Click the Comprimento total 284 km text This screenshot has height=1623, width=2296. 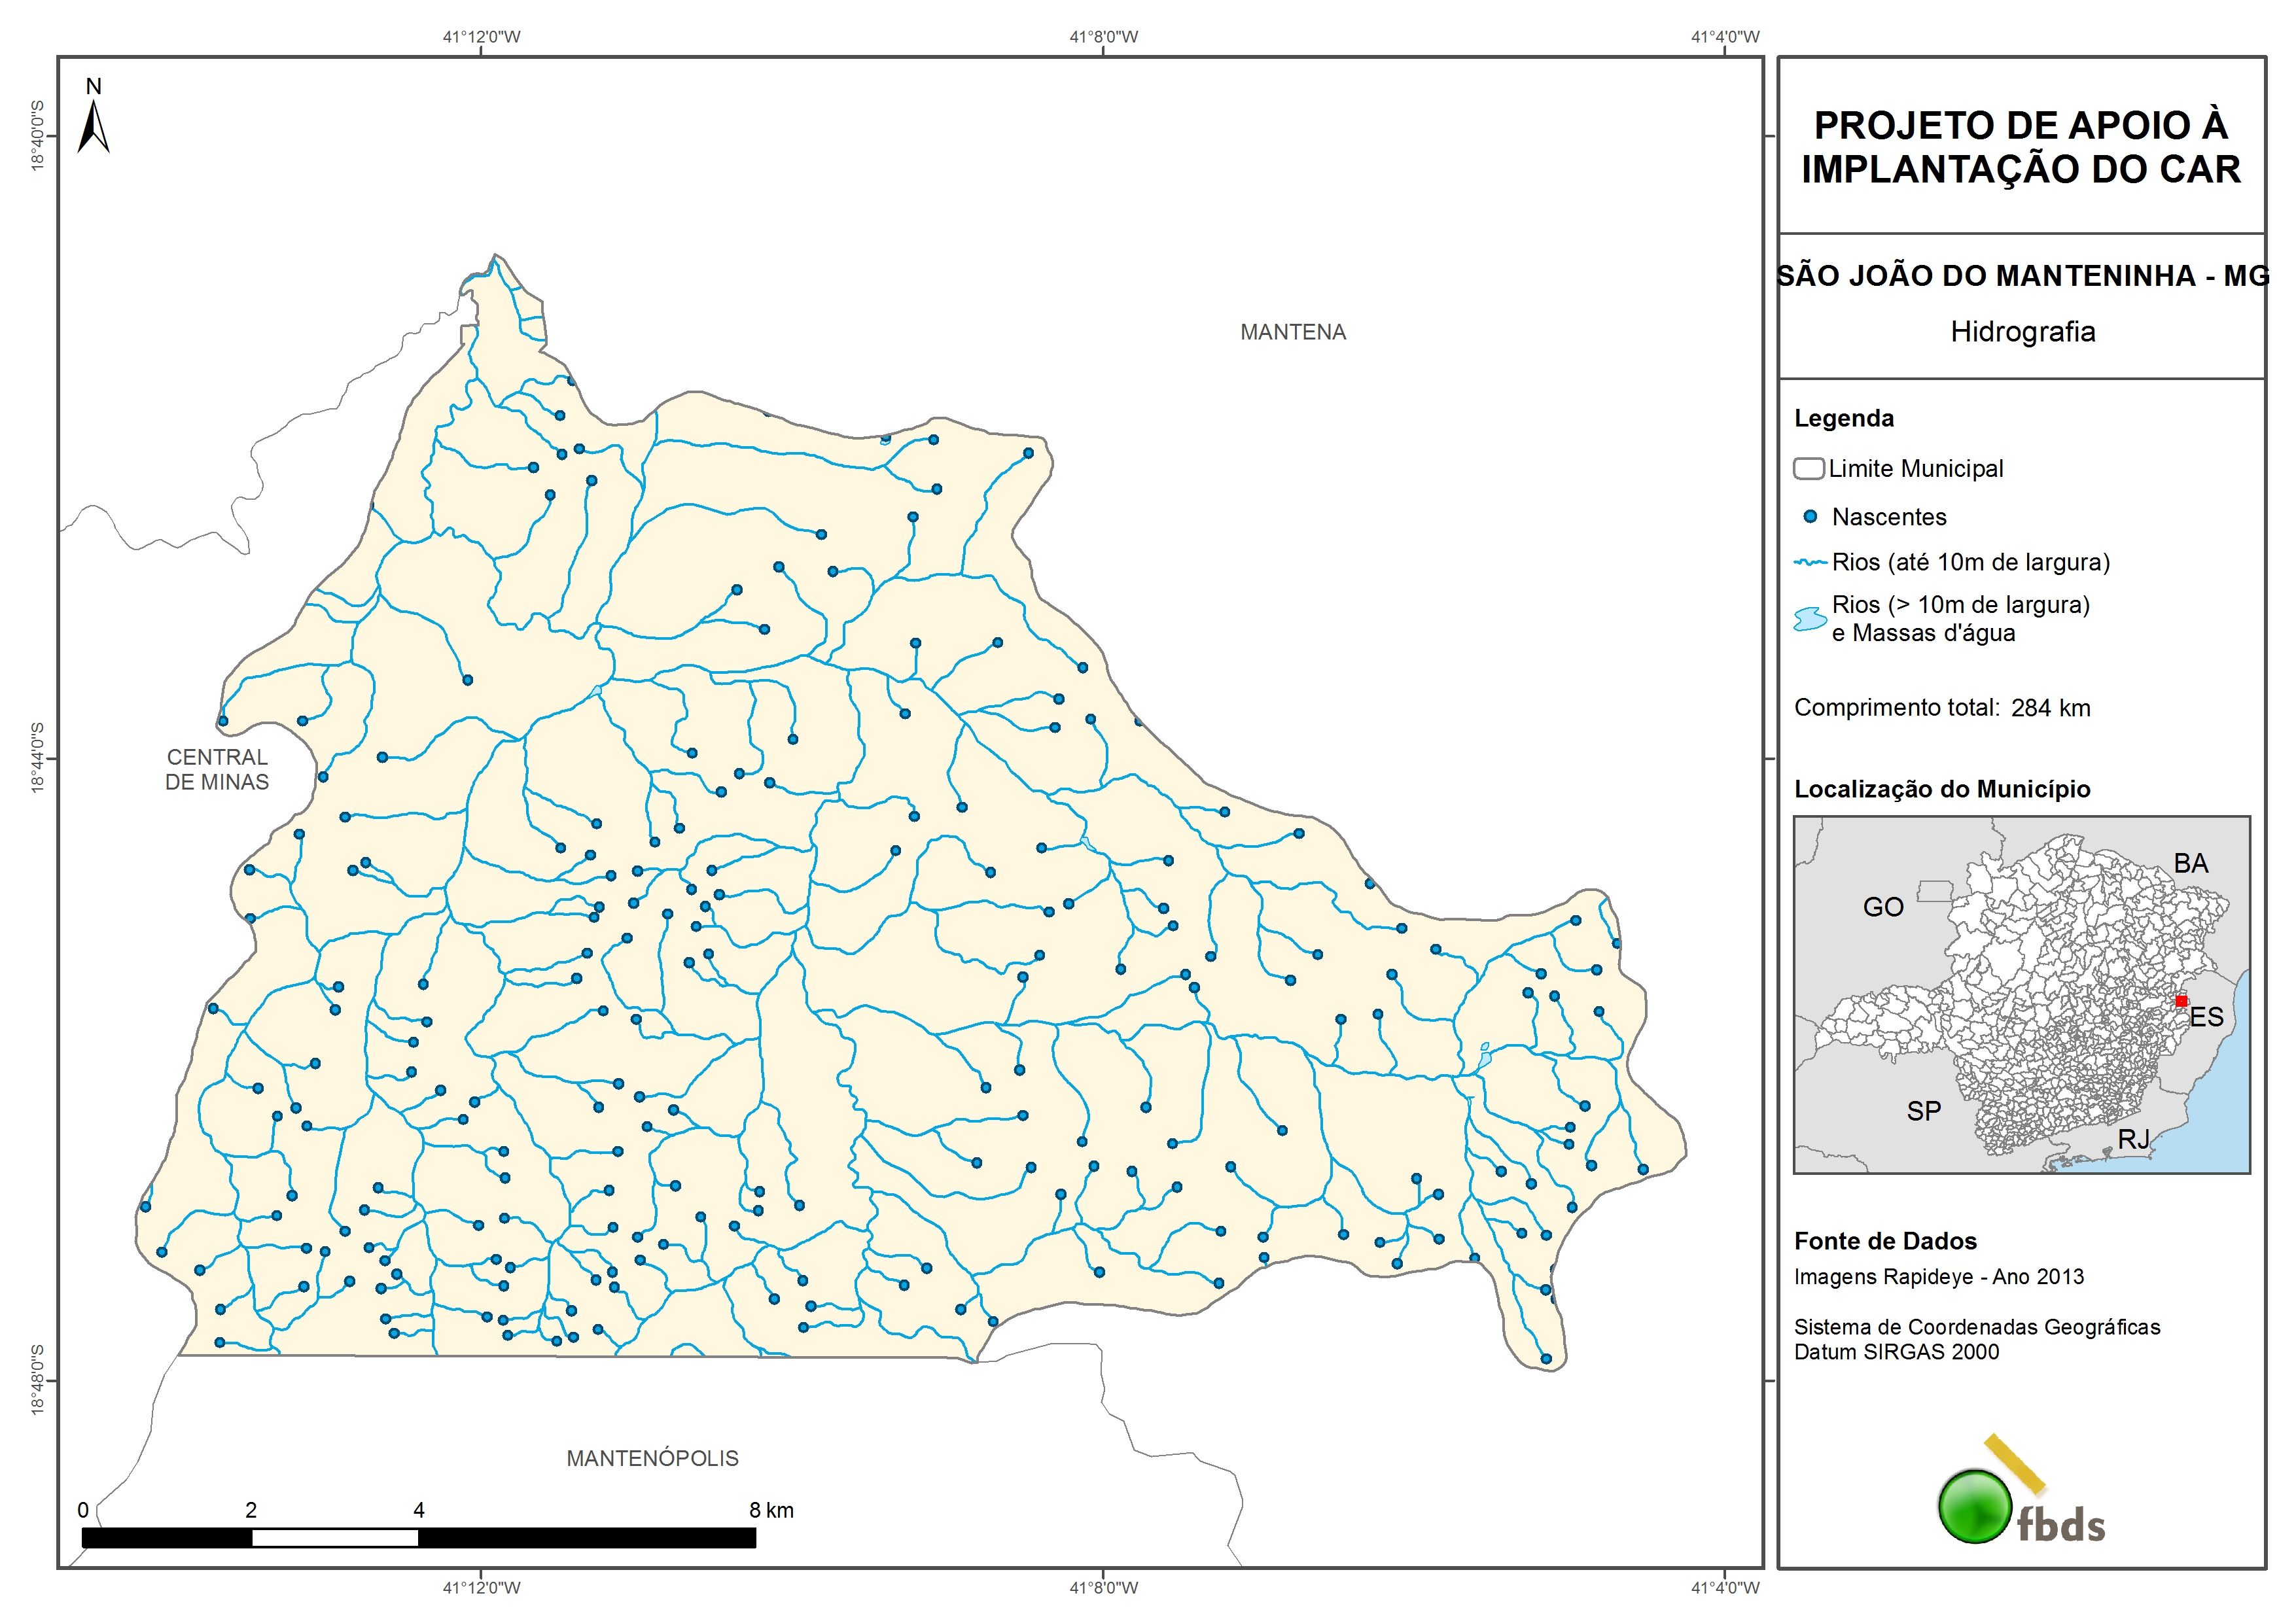tap(1941, 708)
